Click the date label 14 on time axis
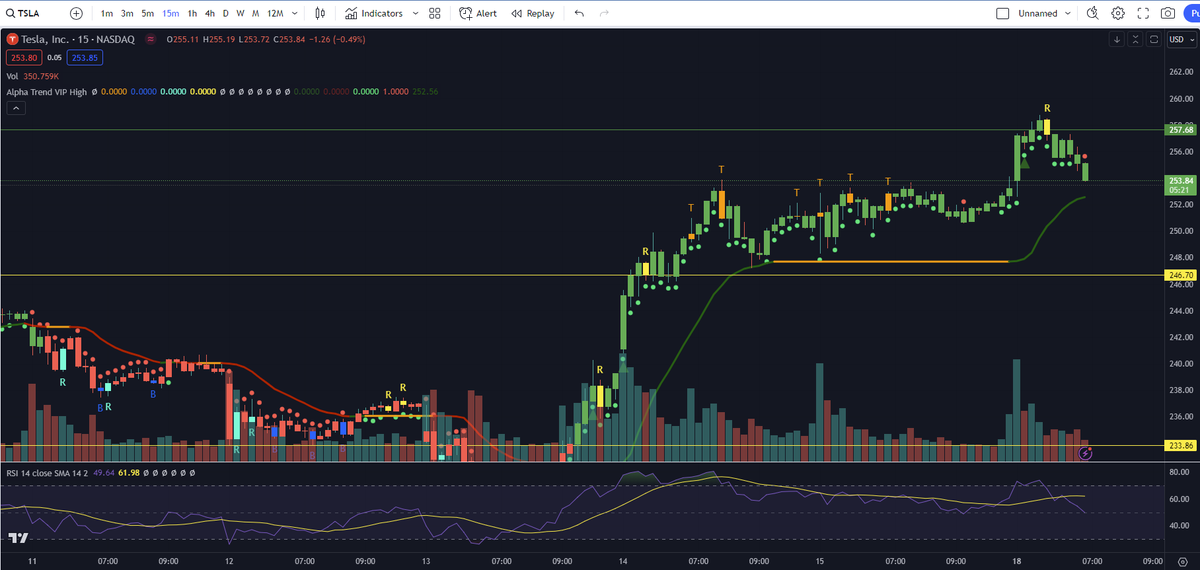This screenshot has width=1200, height=570. [x=624, y=561]
